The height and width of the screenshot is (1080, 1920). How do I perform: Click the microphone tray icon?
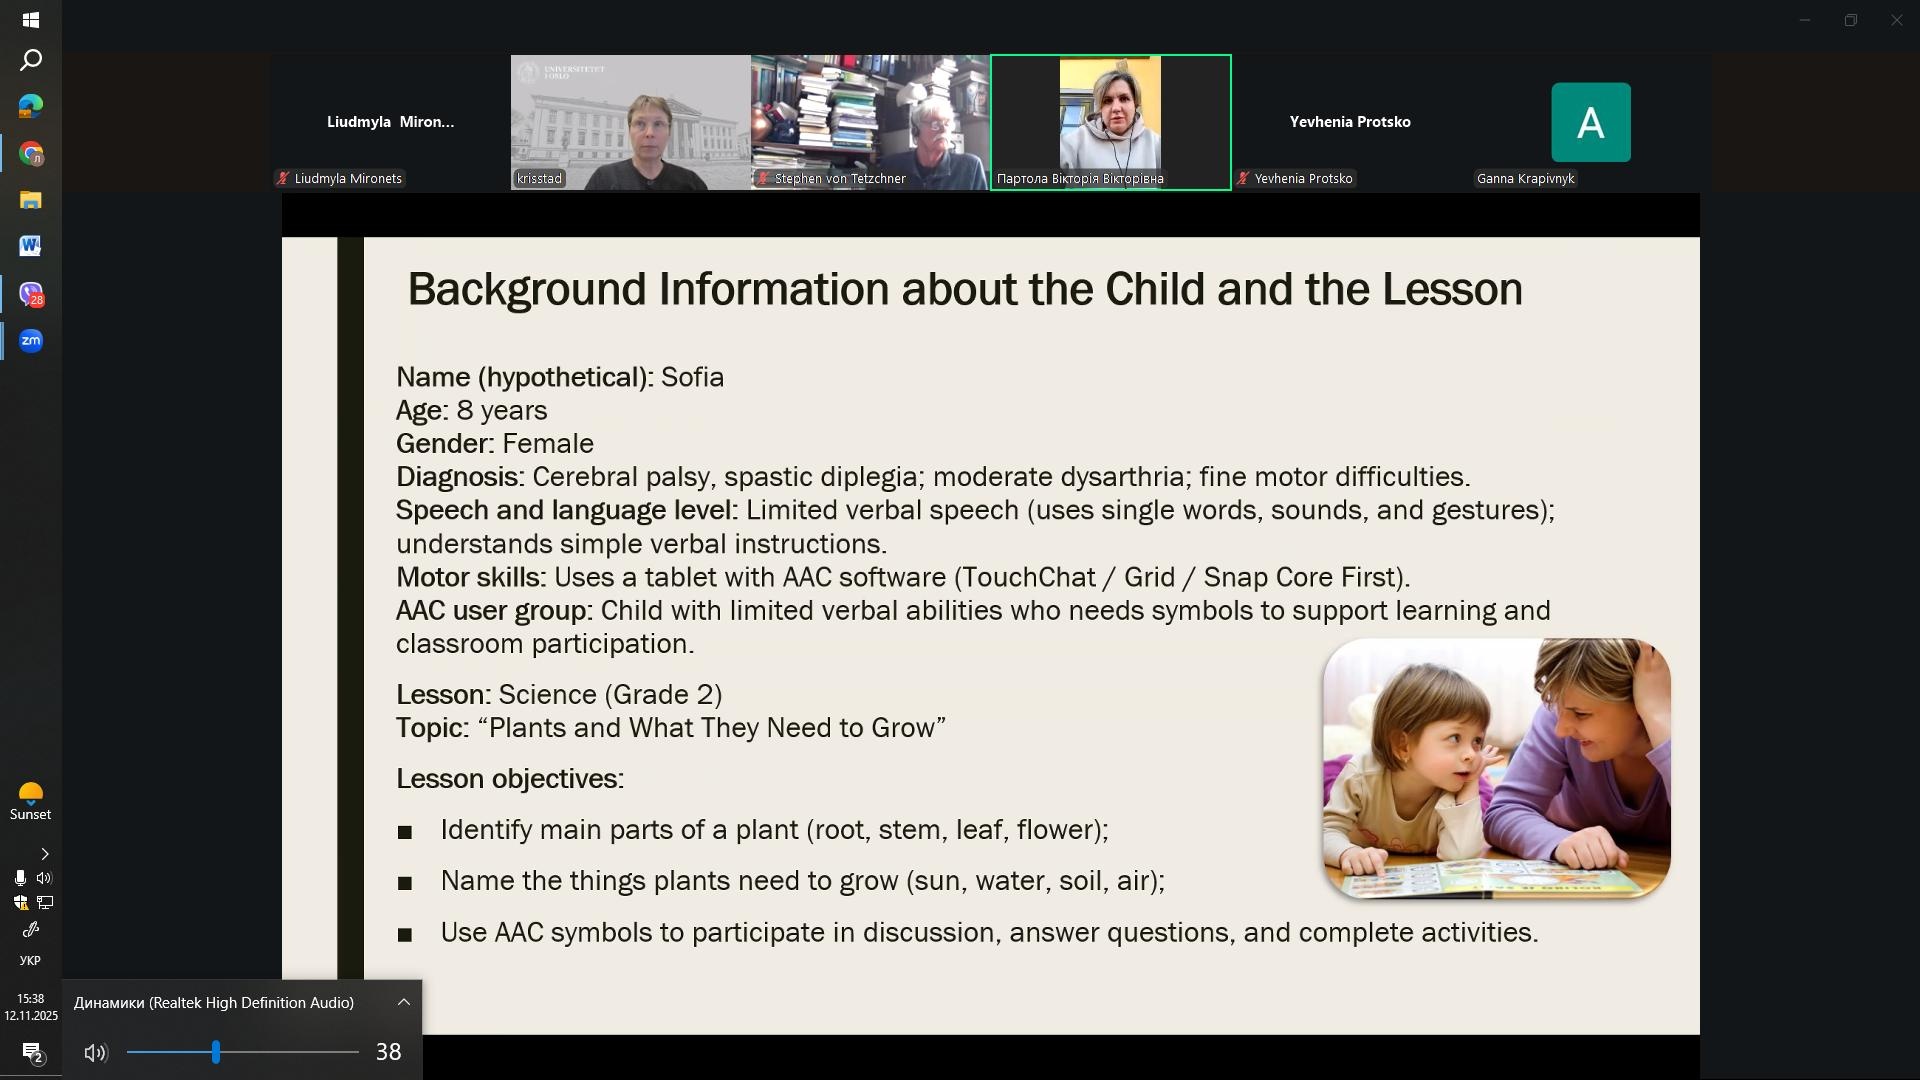coord(20,878)
